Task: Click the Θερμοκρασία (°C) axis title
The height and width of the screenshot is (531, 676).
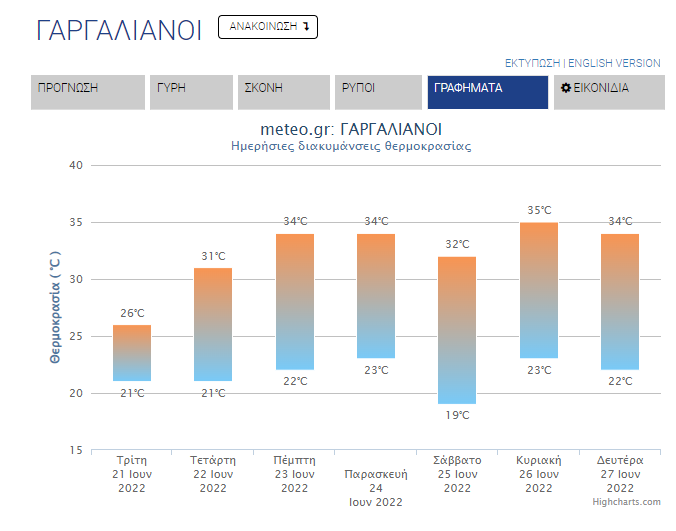Action: (55, 307)
